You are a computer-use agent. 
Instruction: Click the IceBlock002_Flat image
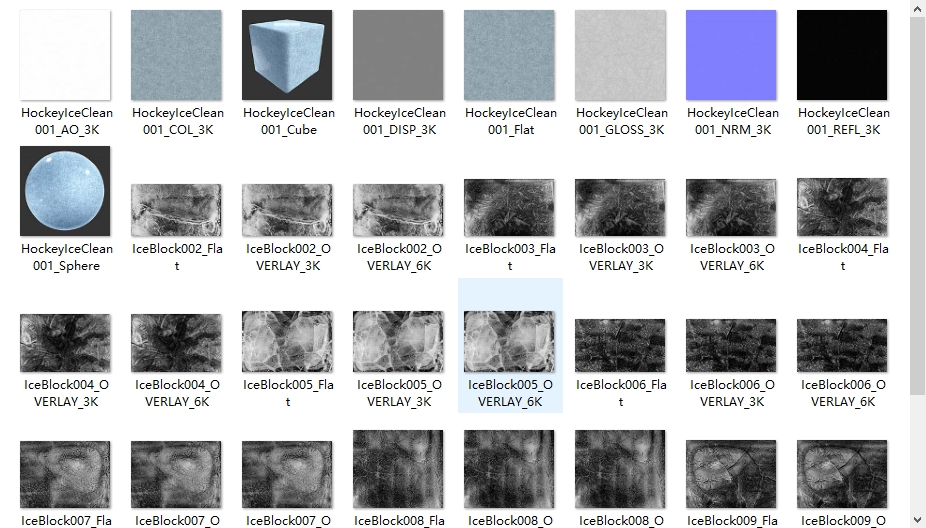177,208
